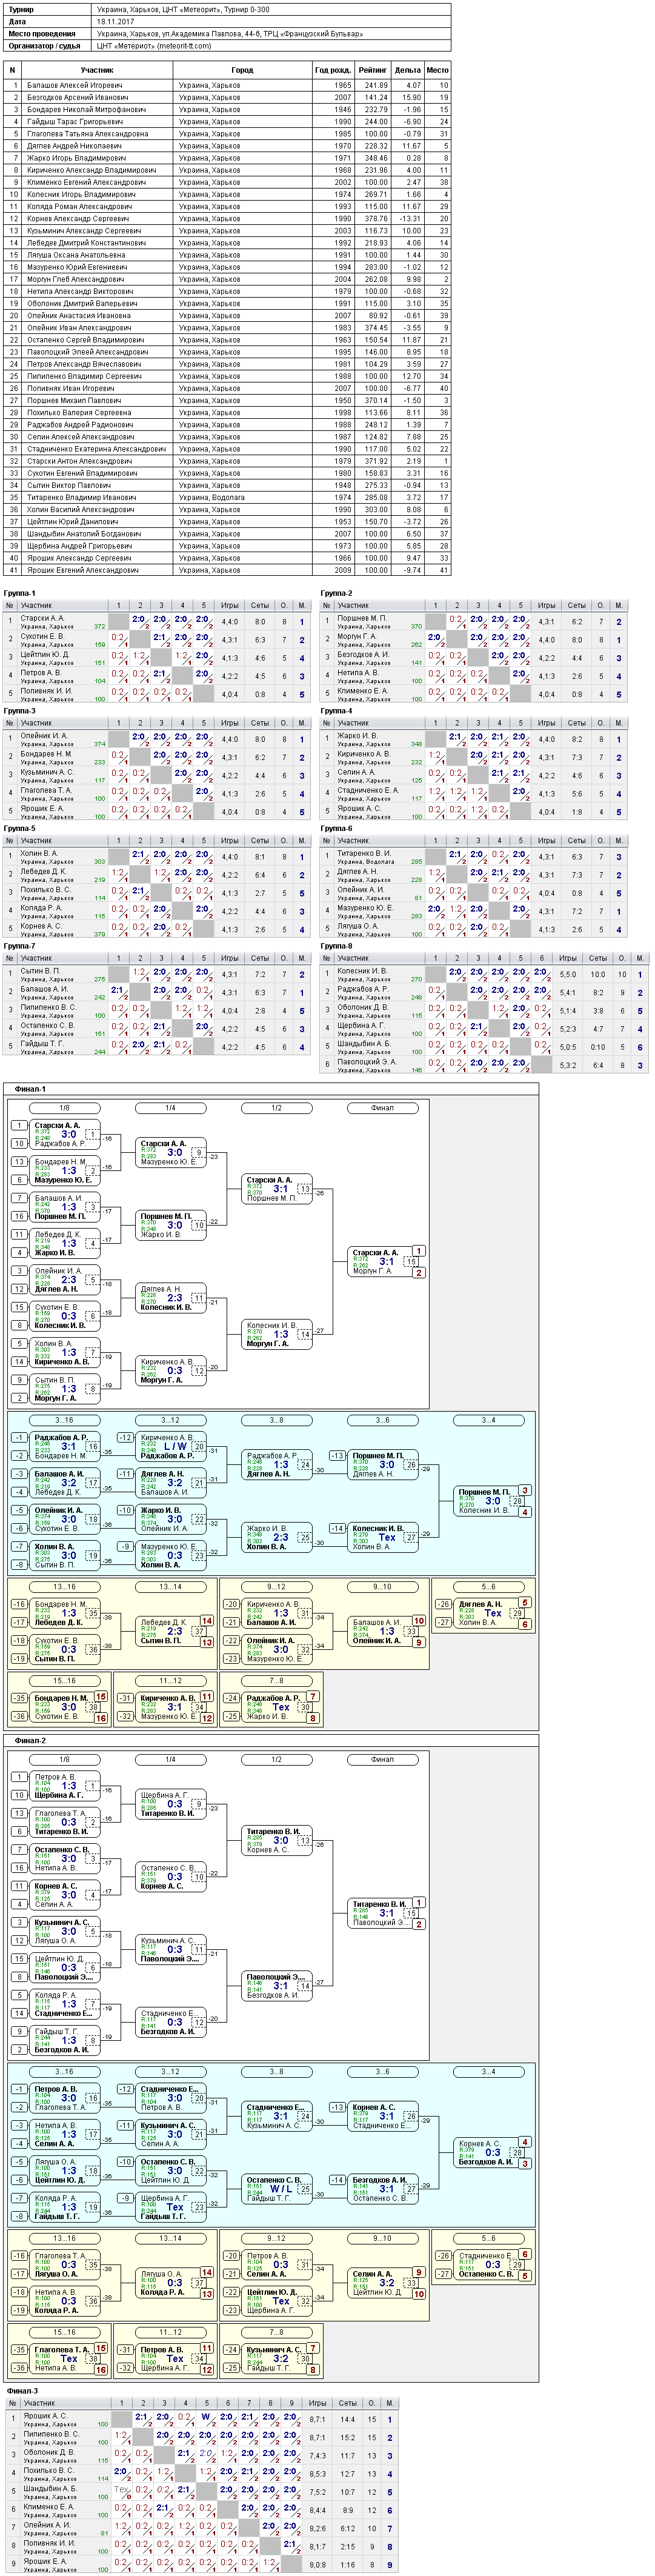Click the 'Организатор / судья' info row
Screen dimensions: 655x2576
(227, 46)
